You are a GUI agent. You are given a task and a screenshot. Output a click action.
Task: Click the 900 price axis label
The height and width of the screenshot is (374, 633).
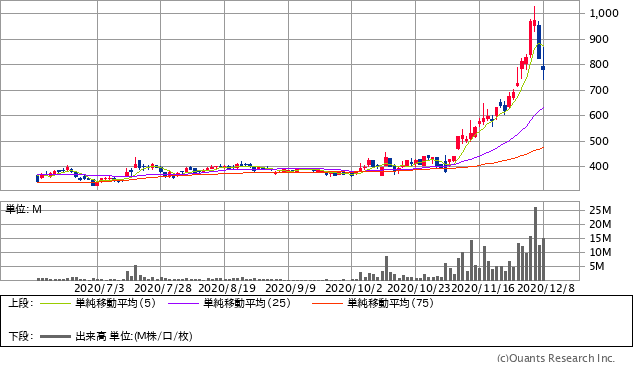tap(599, 39)
